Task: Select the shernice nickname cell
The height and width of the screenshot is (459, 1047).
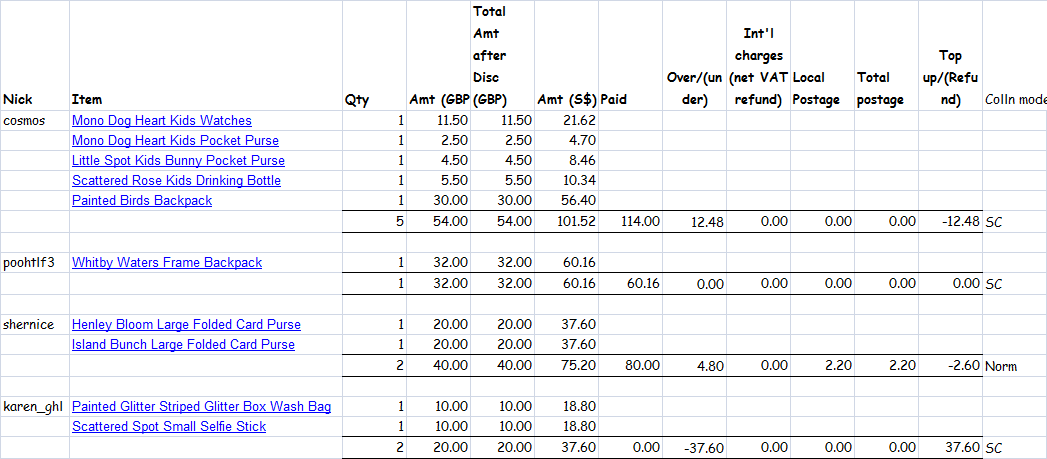Action: [x=35, y=325]
